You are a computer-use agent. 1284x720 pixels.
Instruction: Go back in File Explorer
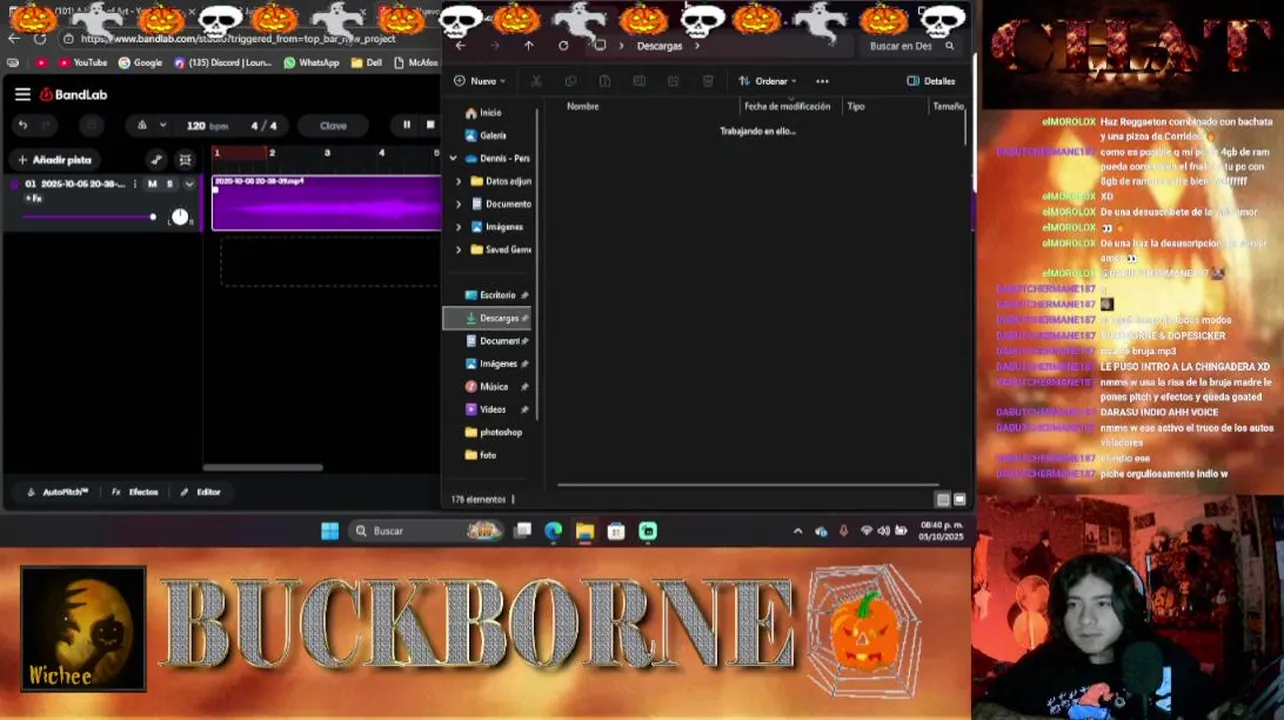click(x=460, y=46)
